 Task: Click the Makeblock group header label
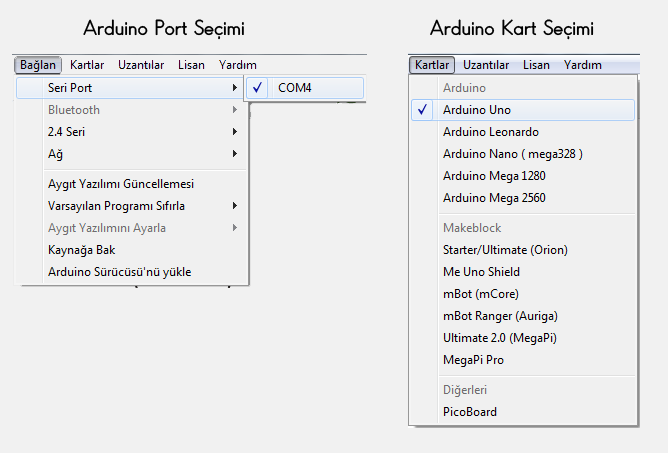click(472, 228)
